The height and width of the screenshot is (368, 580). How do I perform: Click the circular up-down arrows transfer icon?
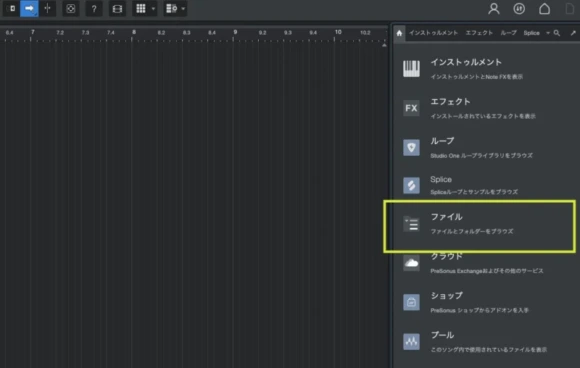pyautogui.click(x=519, y=9)
